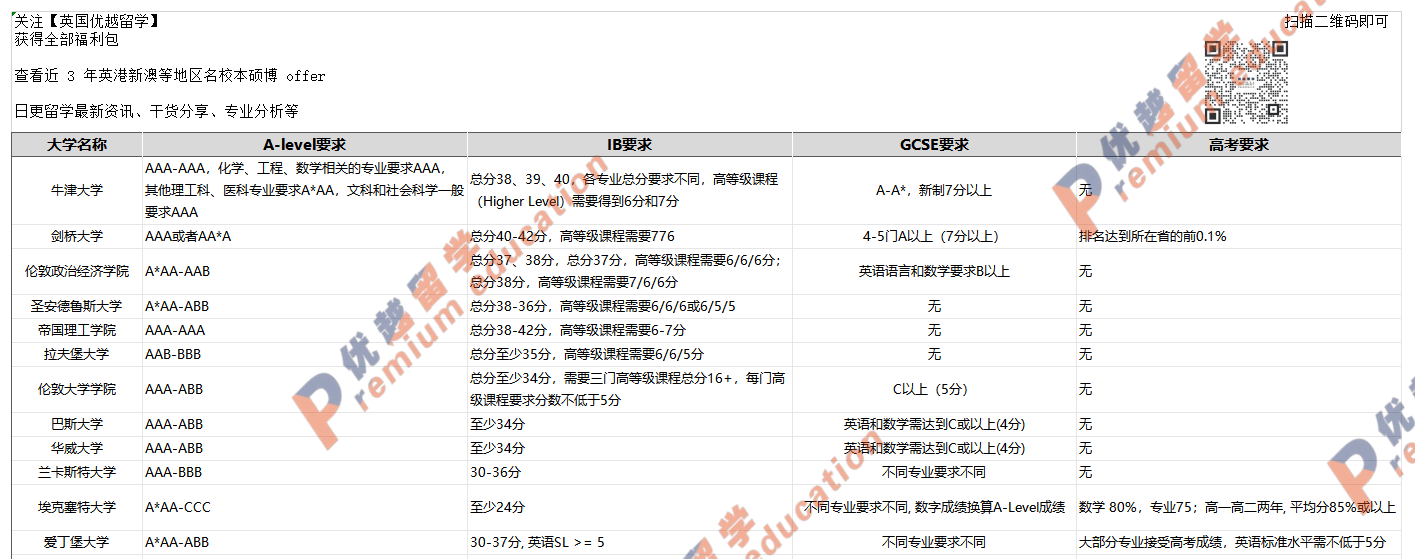Click 华威大学's AAA-ABB cell
The width and height of the screenshot is (1415, 559).
(305, 448)
